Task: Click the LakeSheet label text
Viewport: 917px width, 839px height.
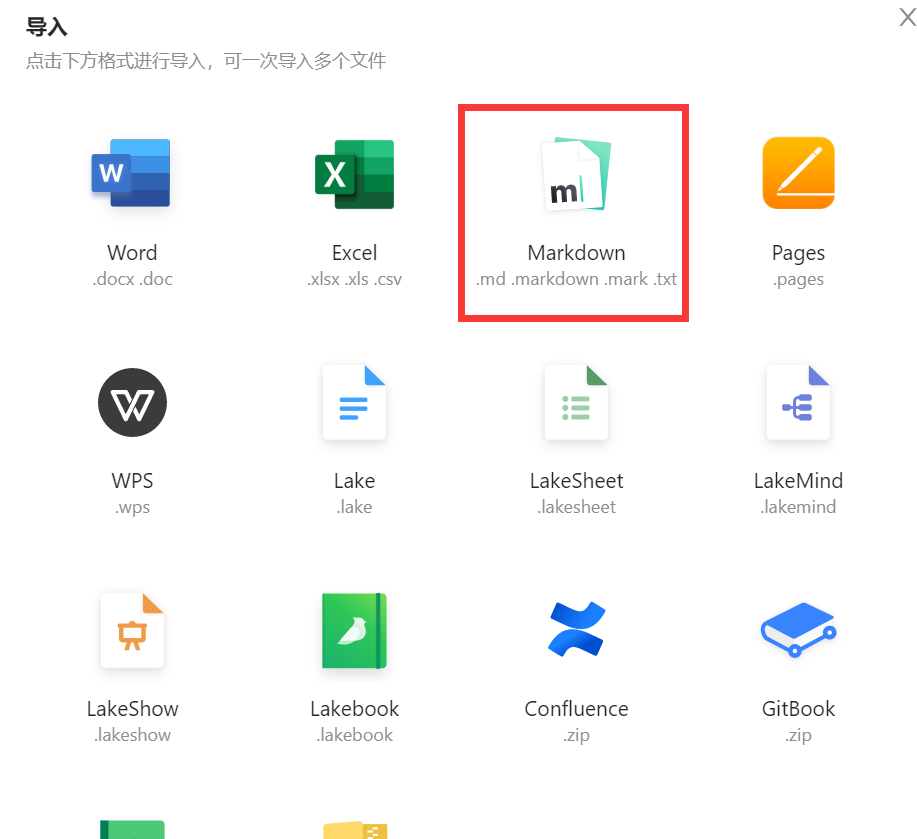Action: point(576,481)
